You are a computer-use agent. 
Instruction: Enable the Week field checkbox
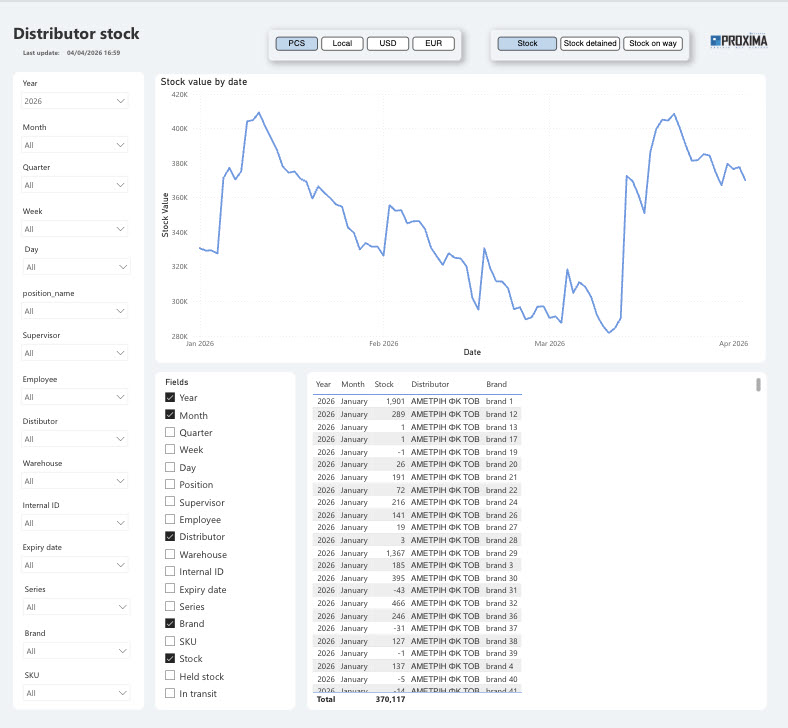[x=170, y=449]
